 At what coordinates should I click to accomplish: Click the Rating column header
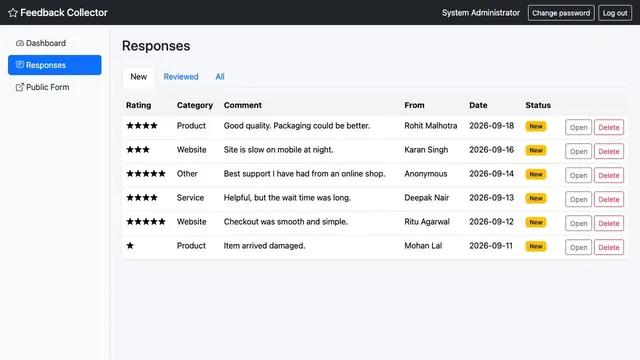[x=138, y=105]
